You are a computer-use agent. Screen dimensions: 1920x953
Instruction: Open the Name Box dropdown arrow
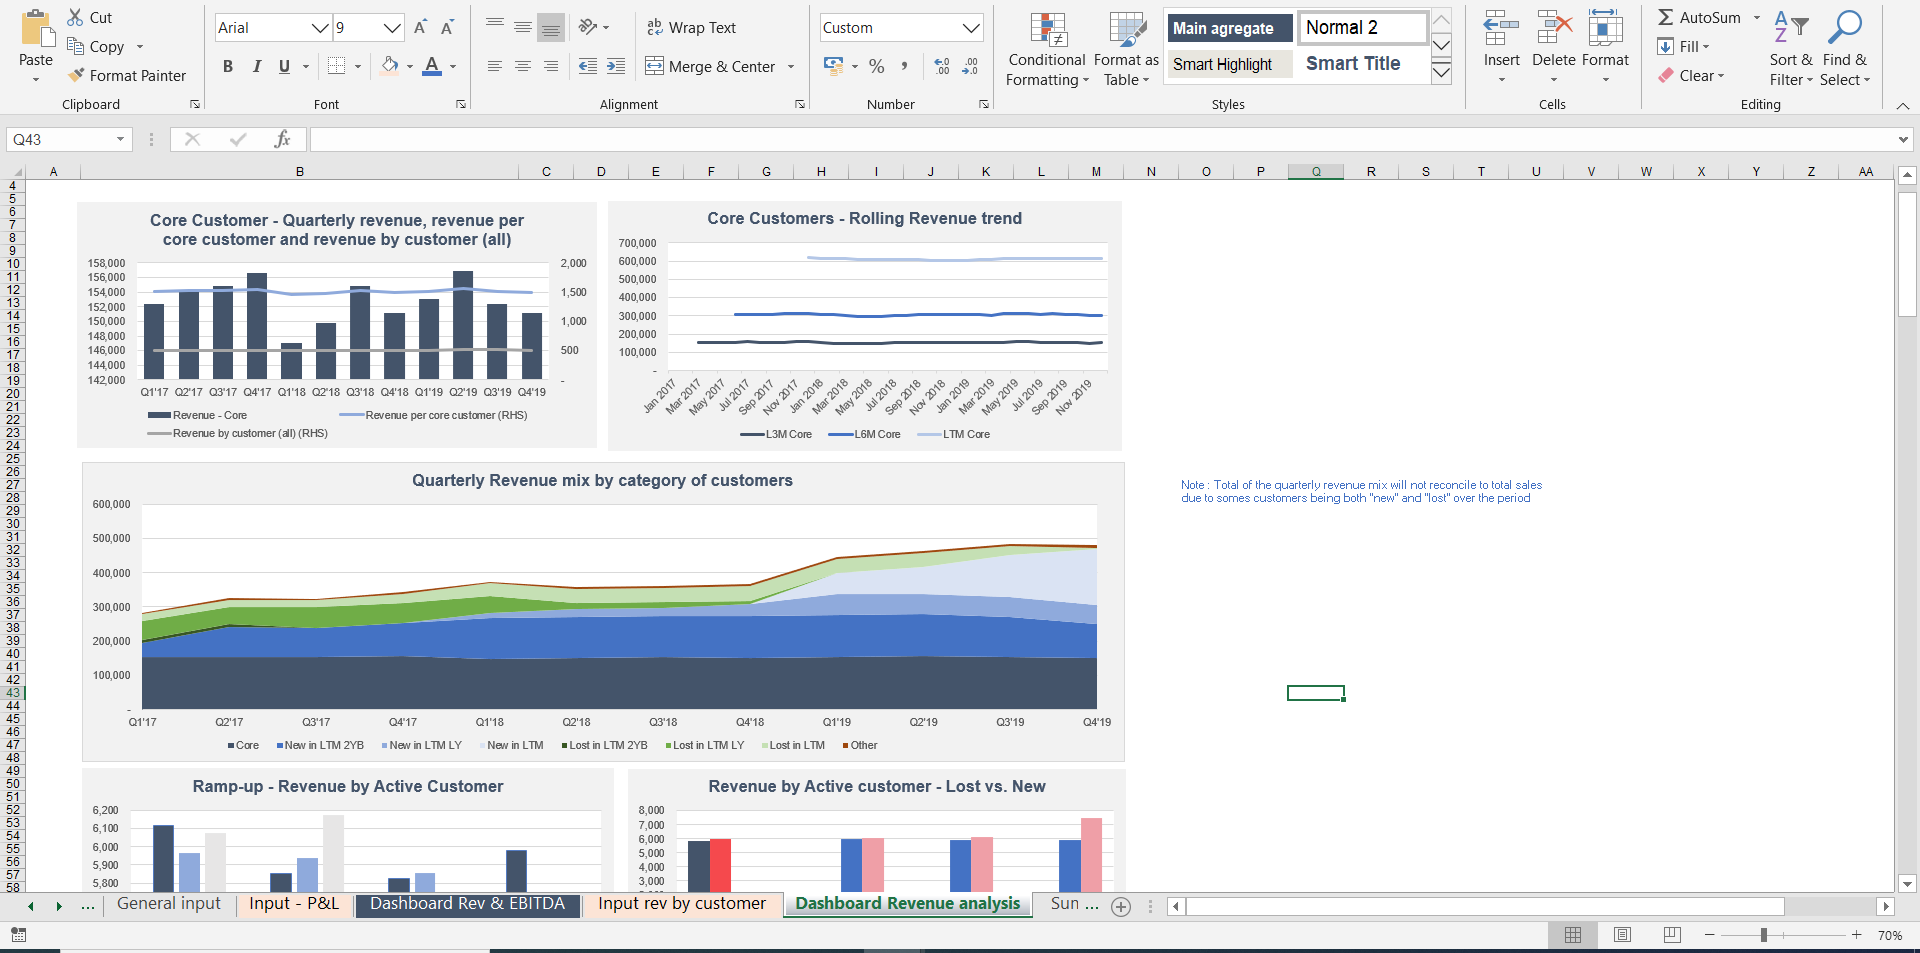[x=120, y=139]
